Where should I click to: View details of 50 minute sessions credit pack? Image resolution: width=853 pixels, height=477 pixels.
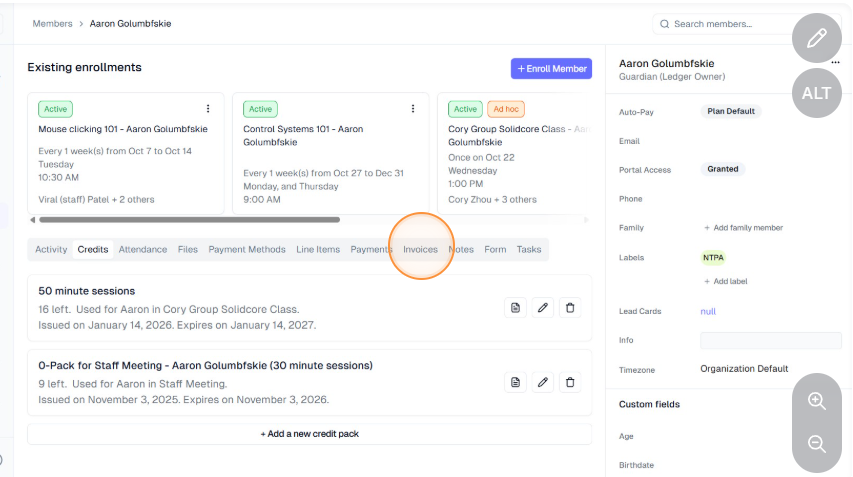[x=515, y=308]
